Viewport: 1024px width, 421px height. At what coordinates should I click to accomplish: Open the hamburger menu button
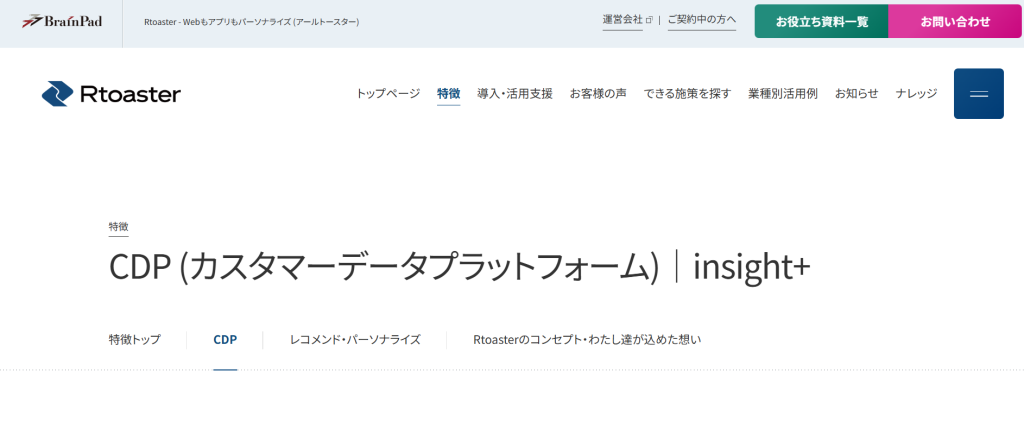(978, 93)
